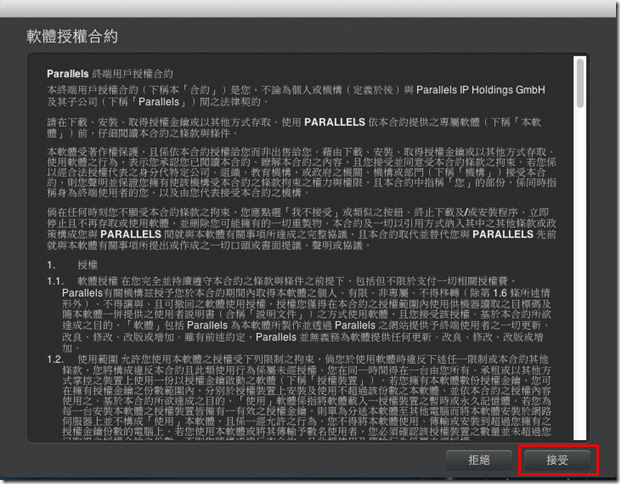The width and height of the screenshot is (620, 484).
Task: Click the 軟體授權合約 dialog title
Action: pyautogui.click(x=72, y=36)
